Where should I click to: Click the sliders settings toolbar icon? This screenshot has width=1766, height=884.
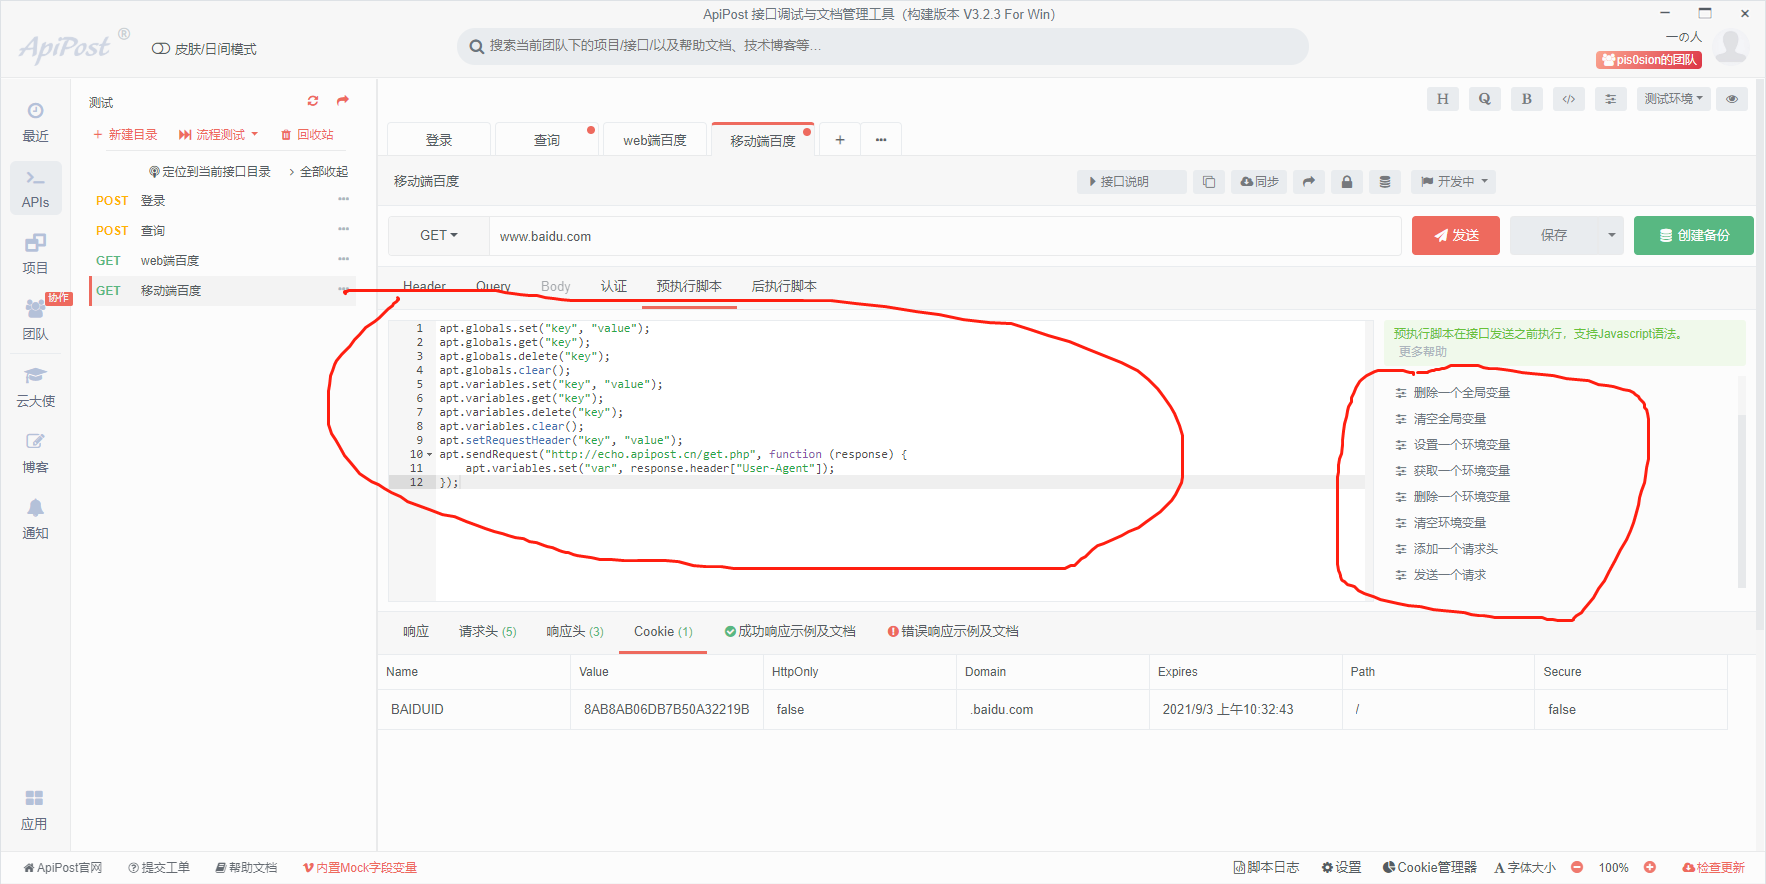point(1610,99)
